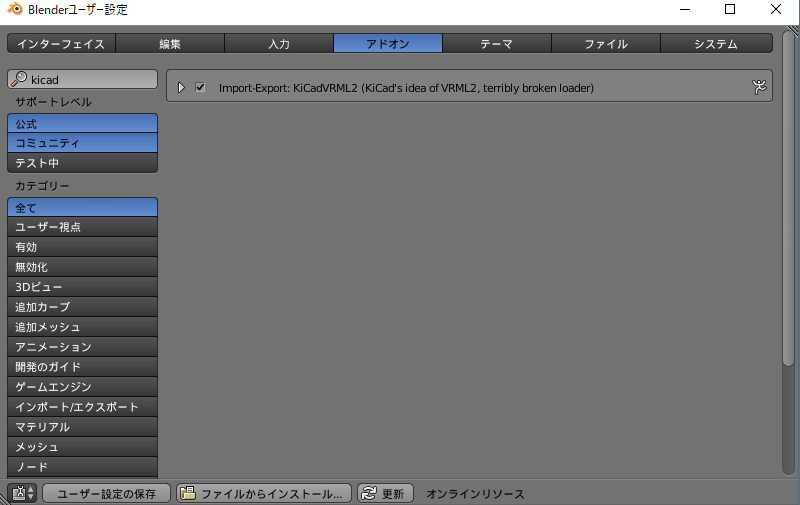Select the マテリアル category
800x505 pixels.
[x=82, y=427]
